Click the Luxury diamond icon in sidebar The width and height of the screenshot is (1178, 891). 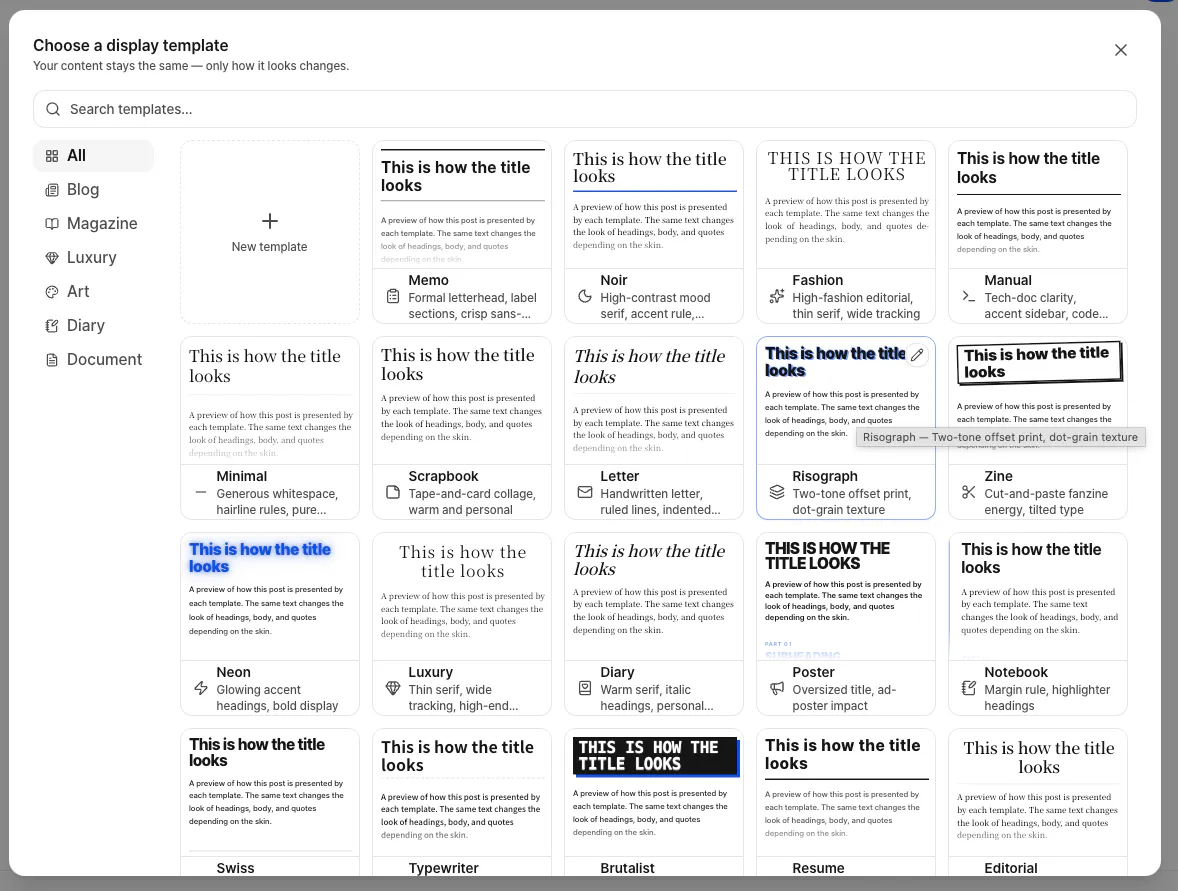coord(52,258)
